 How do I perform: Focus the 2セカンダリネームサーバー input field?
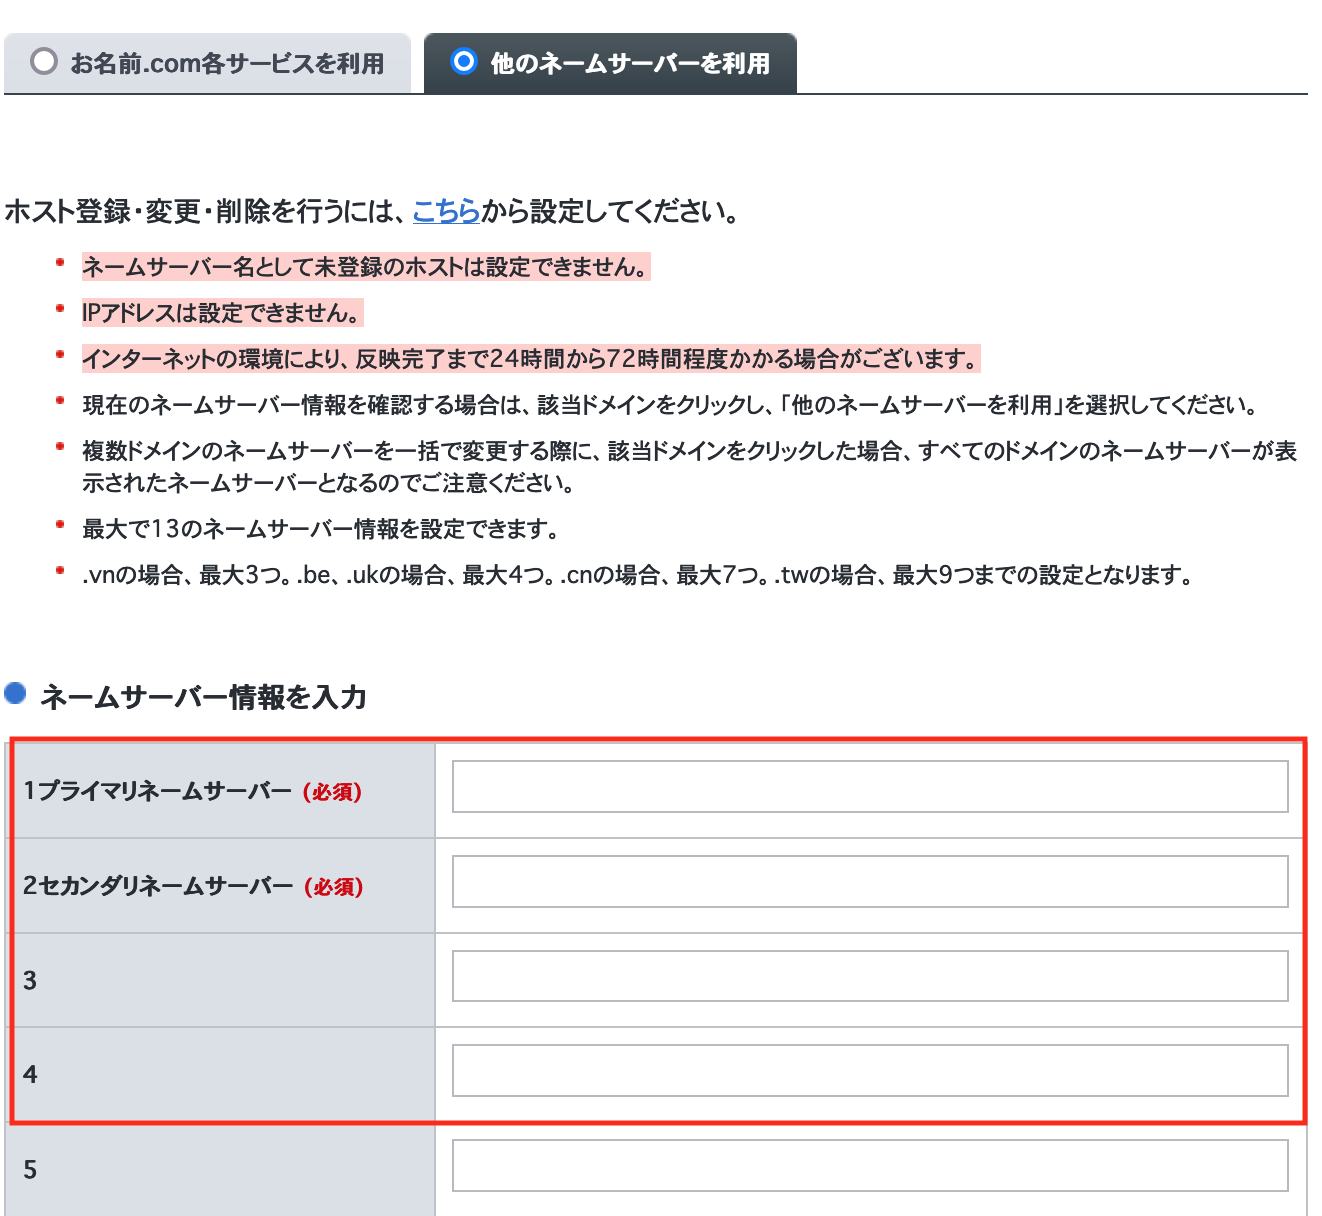[870, 881]
